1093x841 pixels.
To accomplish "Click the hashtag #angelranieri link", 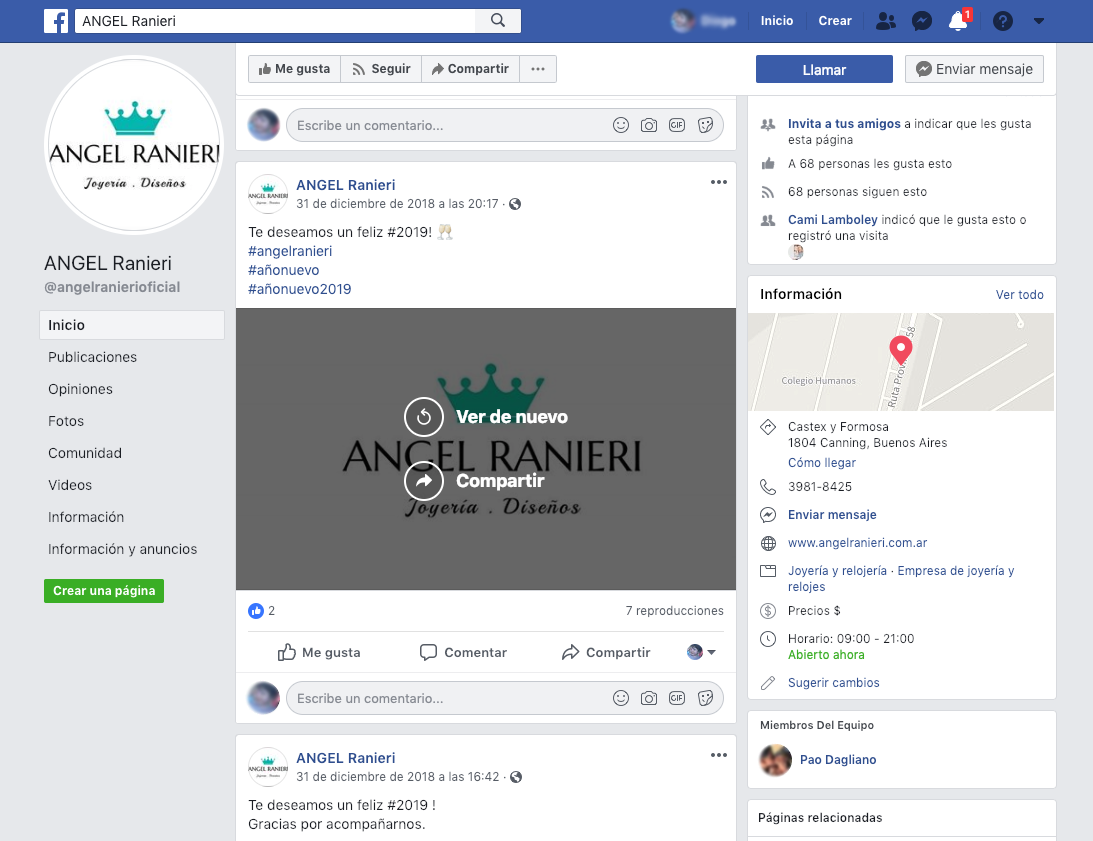I will click(x=290, y=251).
